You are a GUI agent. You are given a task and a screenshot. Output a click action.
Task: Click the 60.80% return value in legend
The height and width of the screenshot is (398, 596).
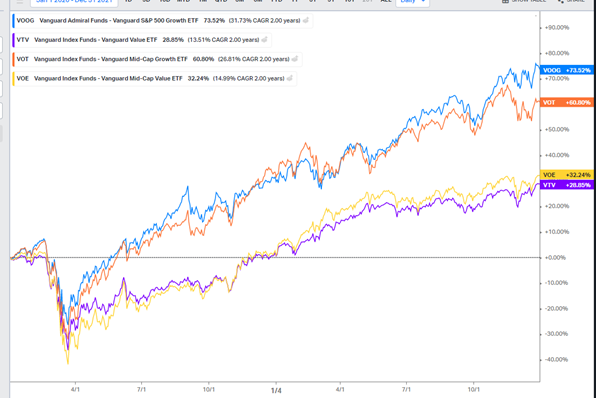(x=203, y=59)
